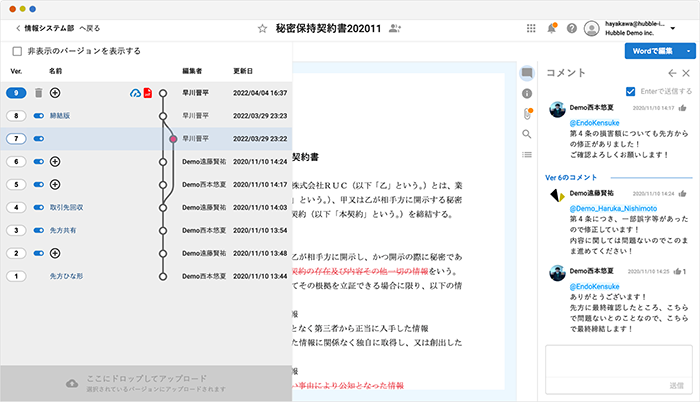This screenshot has height=402, width=700.
Task: Toggle visibility switch for version 8
Action: click(39, 116)
